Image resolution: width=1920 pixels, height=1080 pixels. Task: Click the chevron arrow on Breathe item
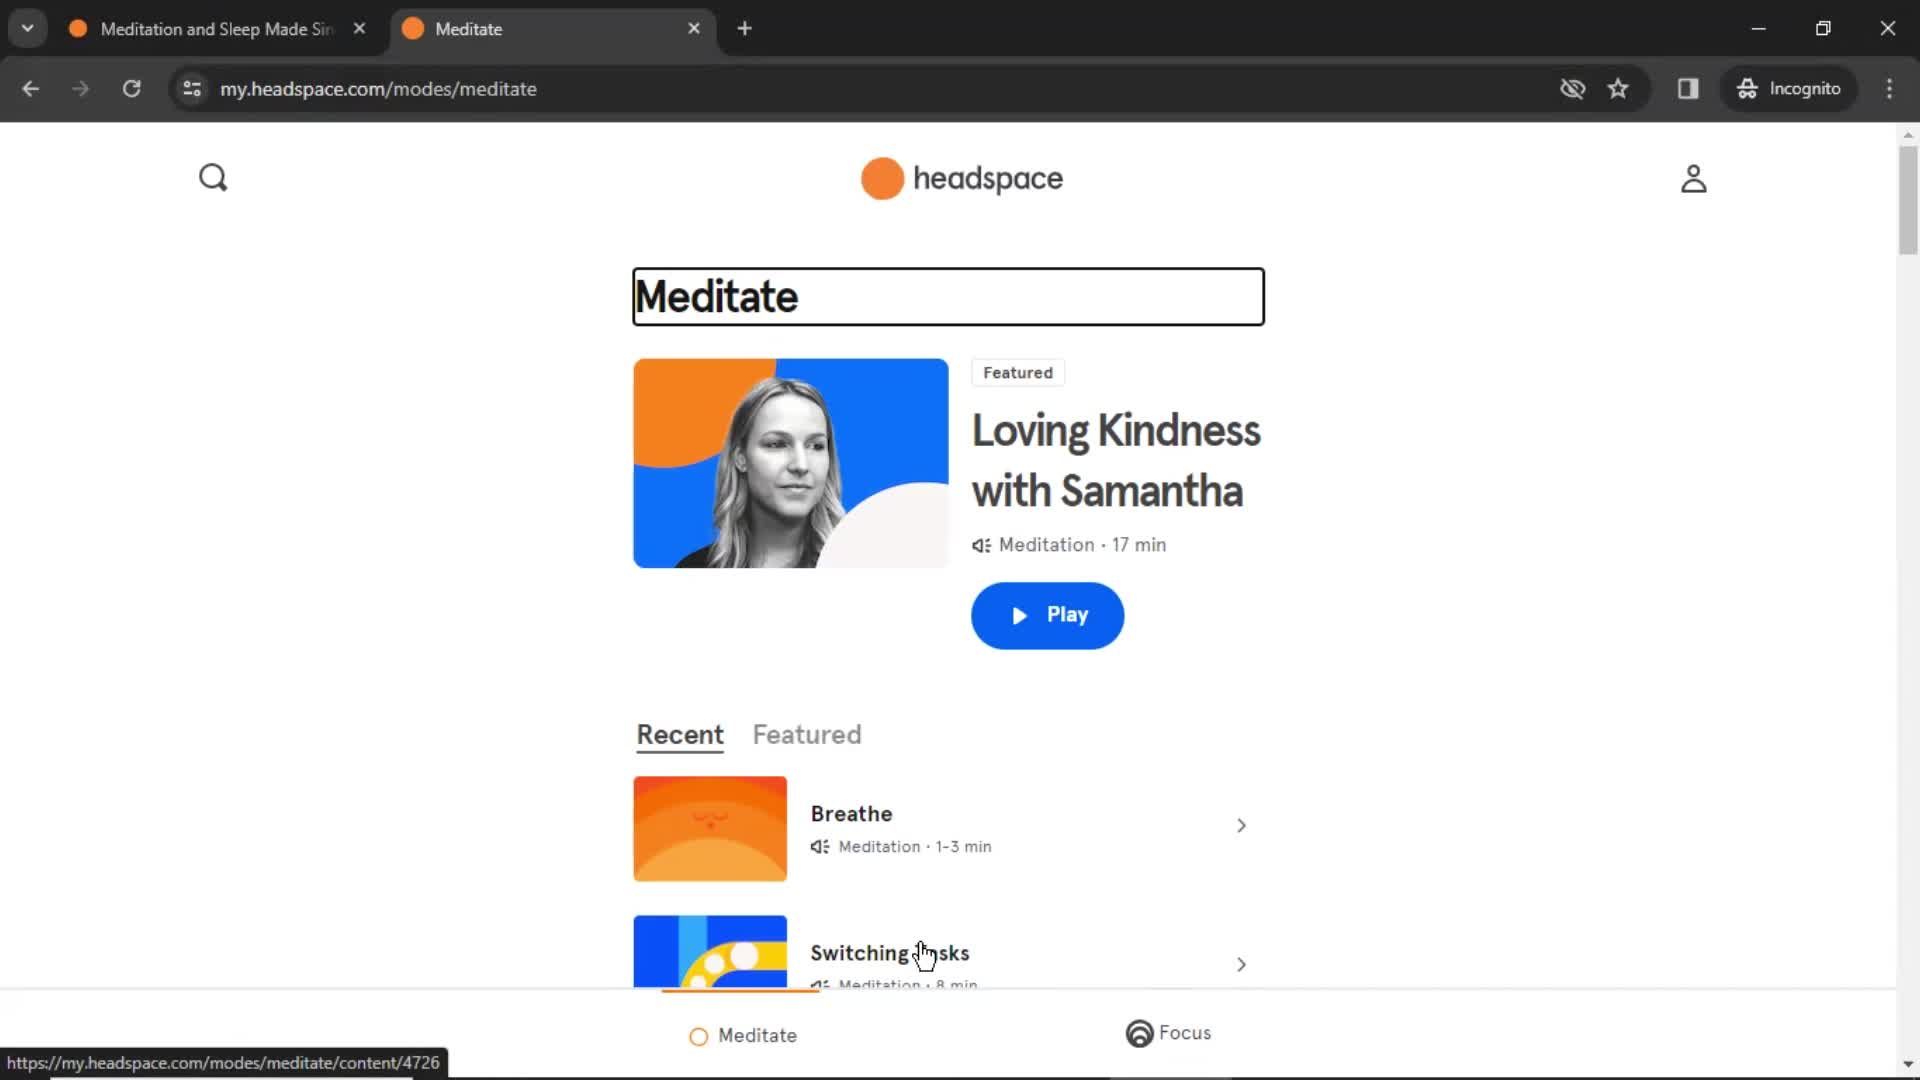[1240, 824]
